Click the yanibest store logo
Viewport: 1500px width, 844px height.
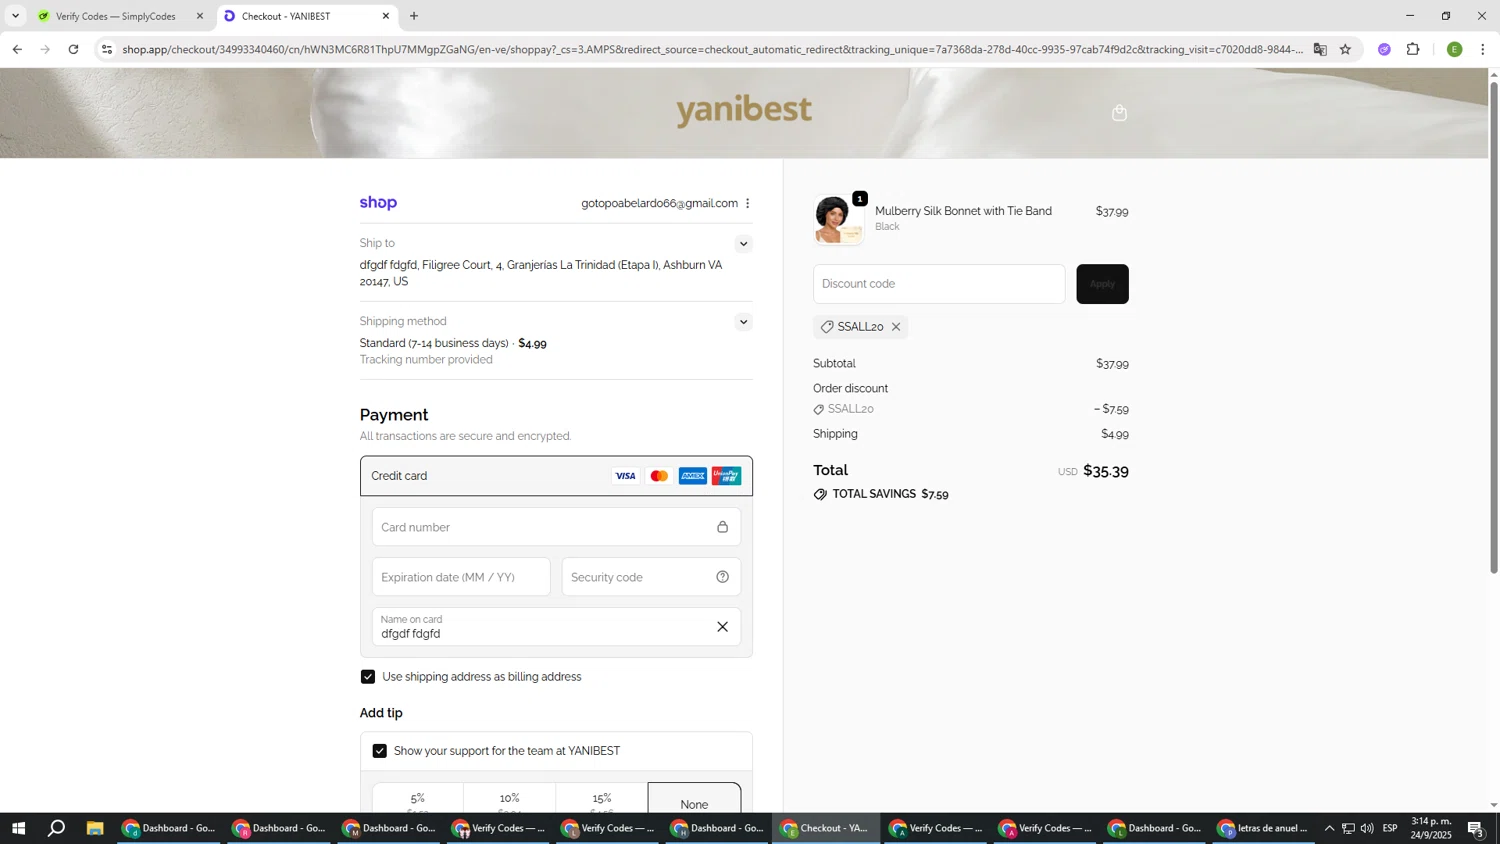[744, 110]
